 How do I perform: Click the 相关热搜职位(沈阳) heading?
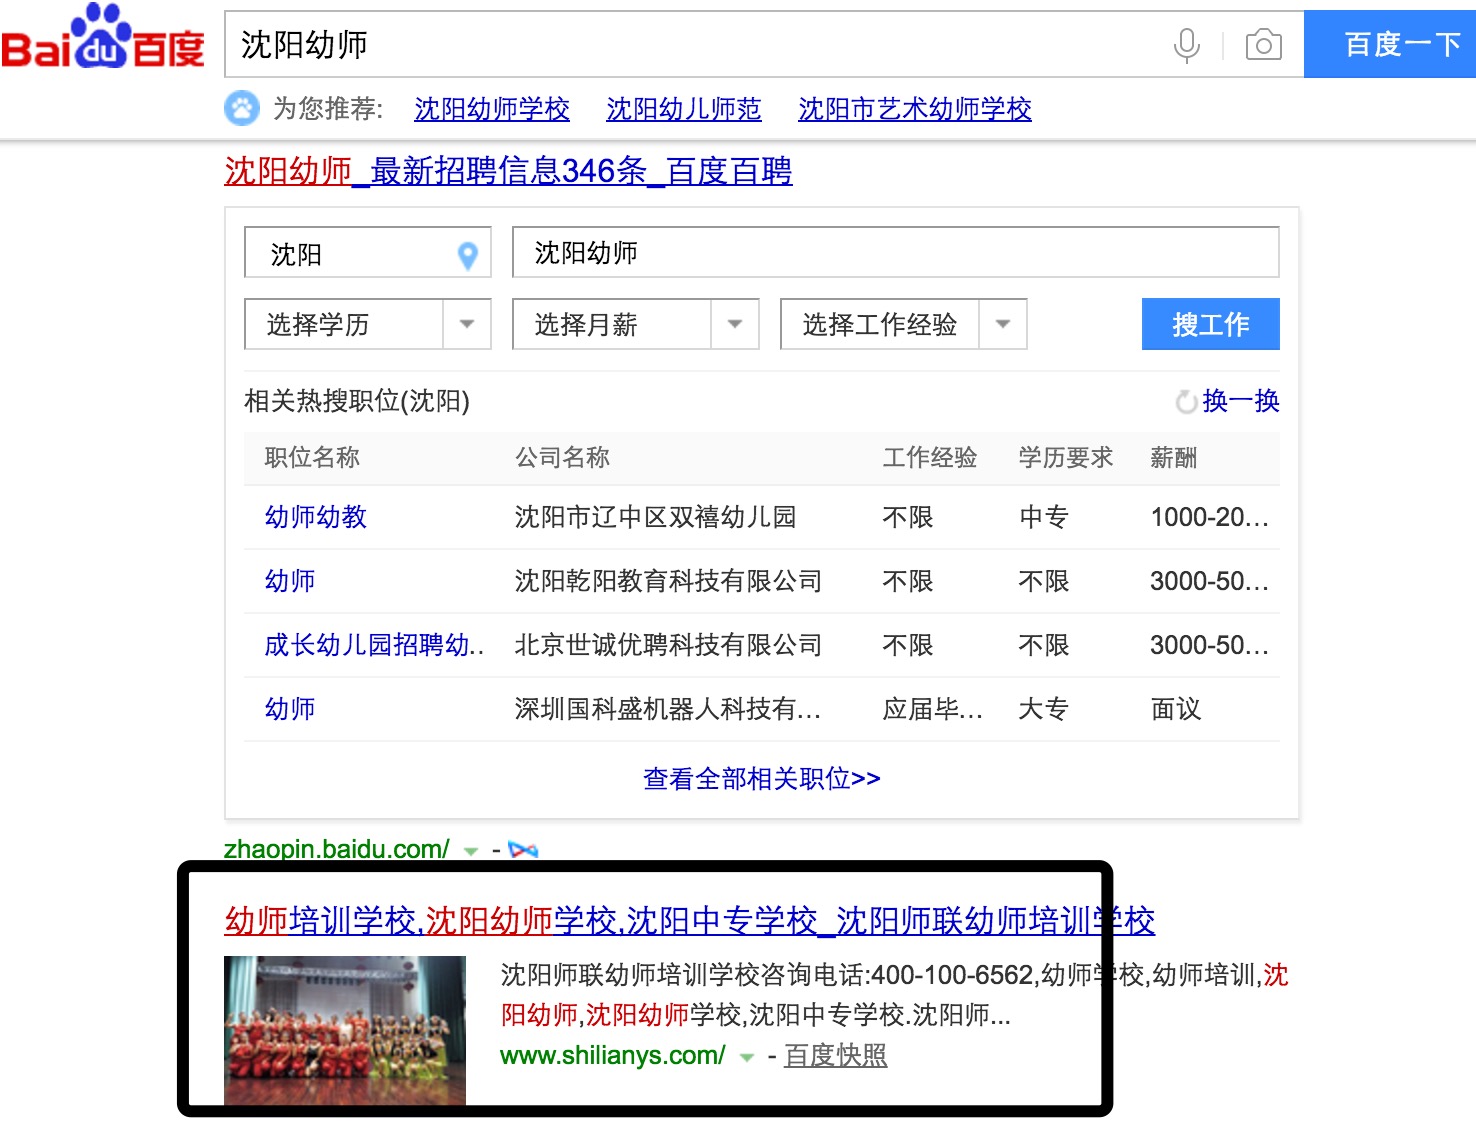coord(357,401)
